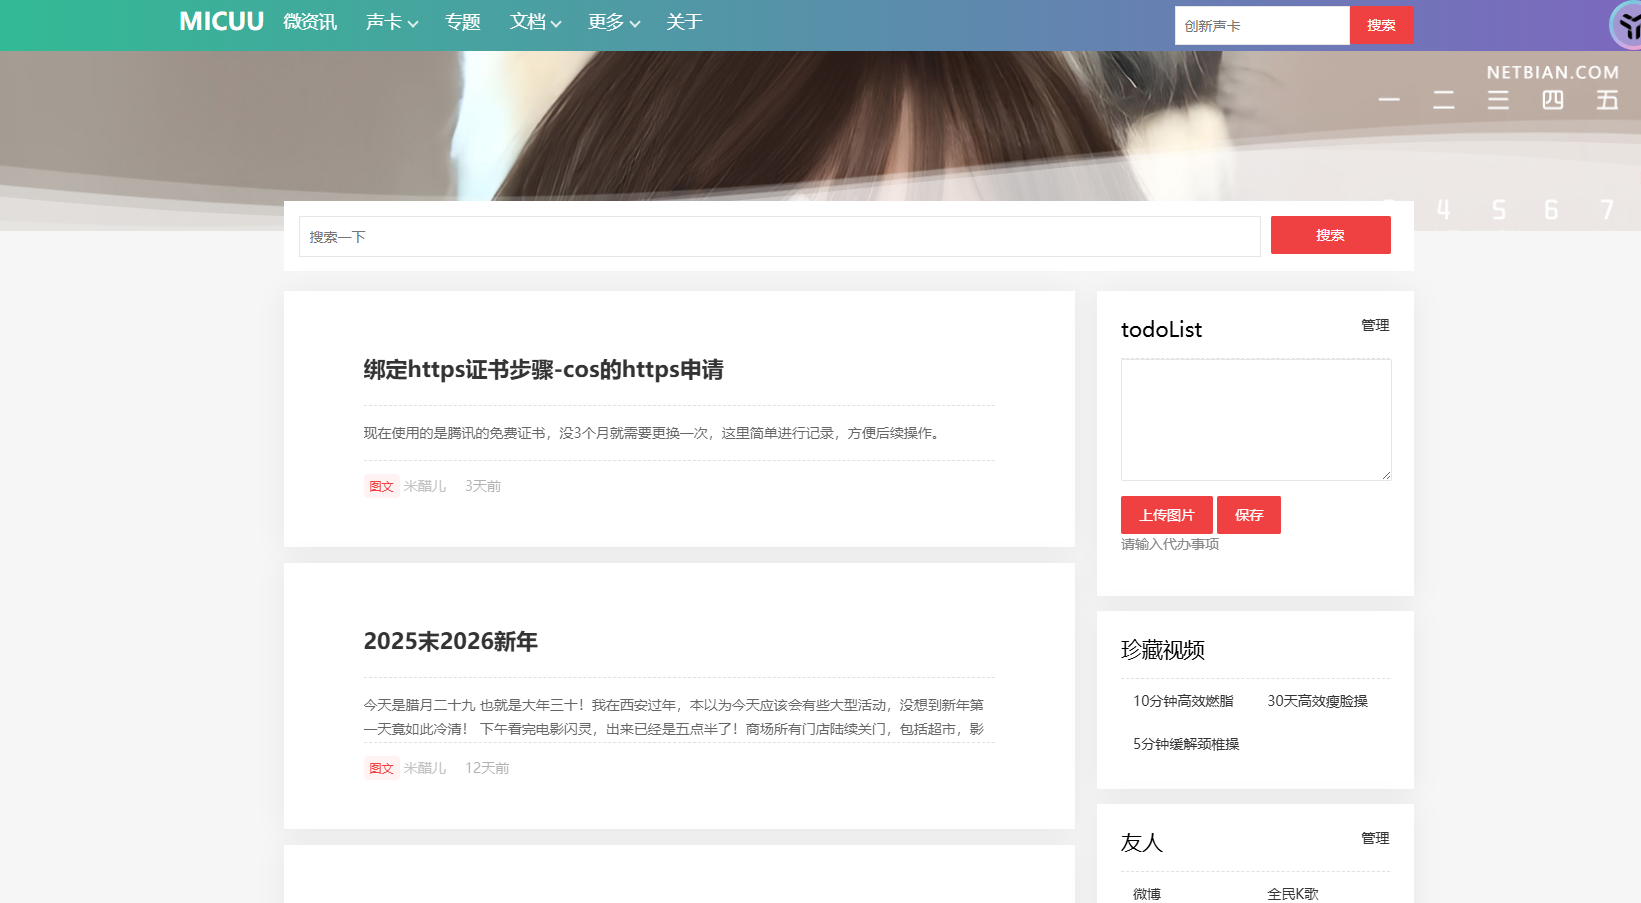The width and height of the screenshot is (1641, 903).
Task: Save the todo item with 保存
Action: click(1248, 515)
